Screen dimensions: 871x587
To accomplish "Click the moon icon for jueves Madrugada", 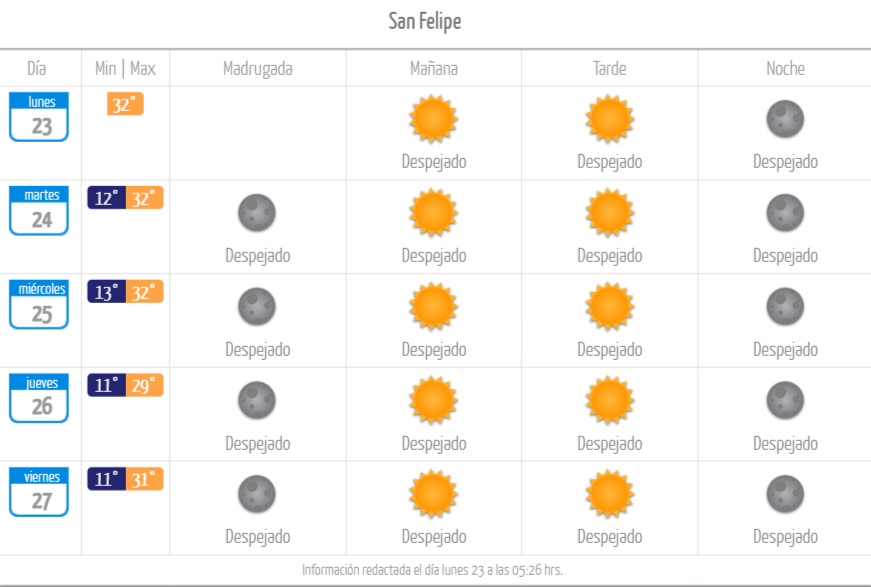I will (x=257, y=400).
